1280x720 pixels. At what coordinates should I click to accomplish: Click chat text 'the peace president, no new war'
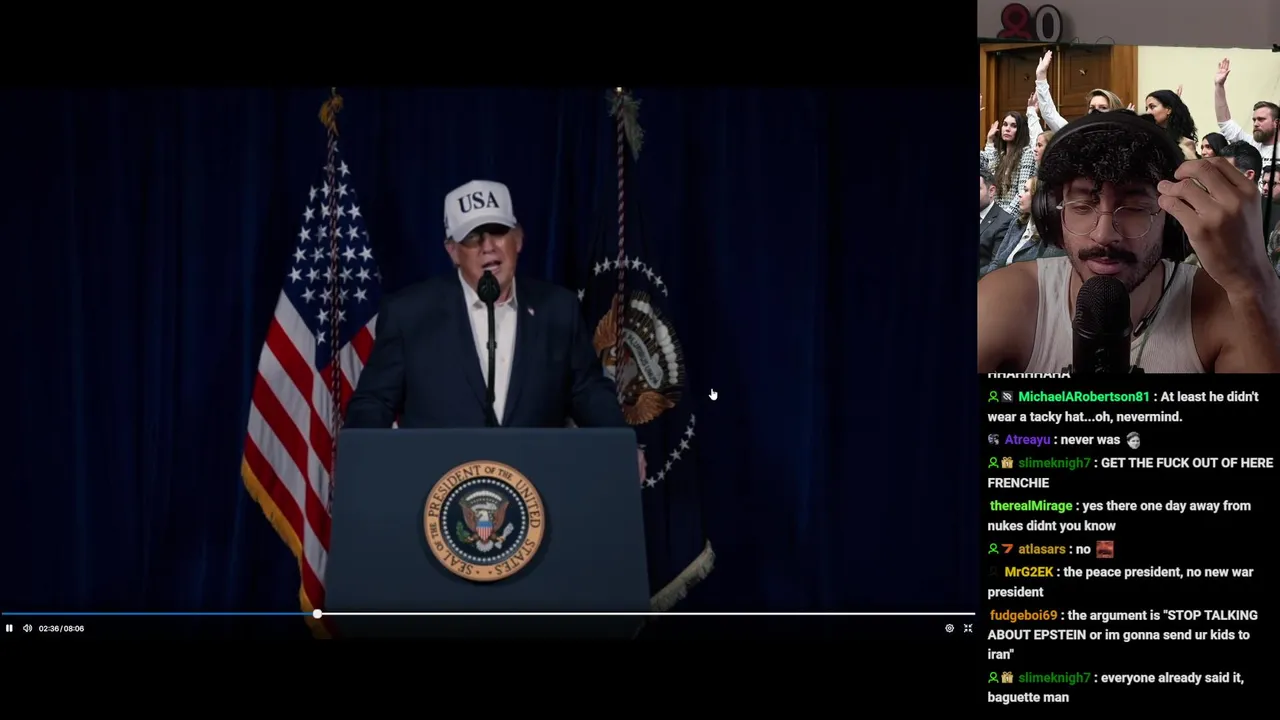[1159, 572]
